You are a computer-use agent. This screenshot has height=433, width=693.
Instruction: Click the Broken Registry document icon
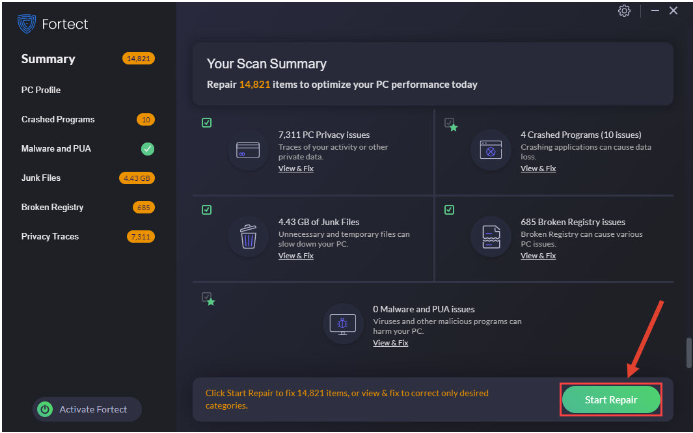(490, 237)
